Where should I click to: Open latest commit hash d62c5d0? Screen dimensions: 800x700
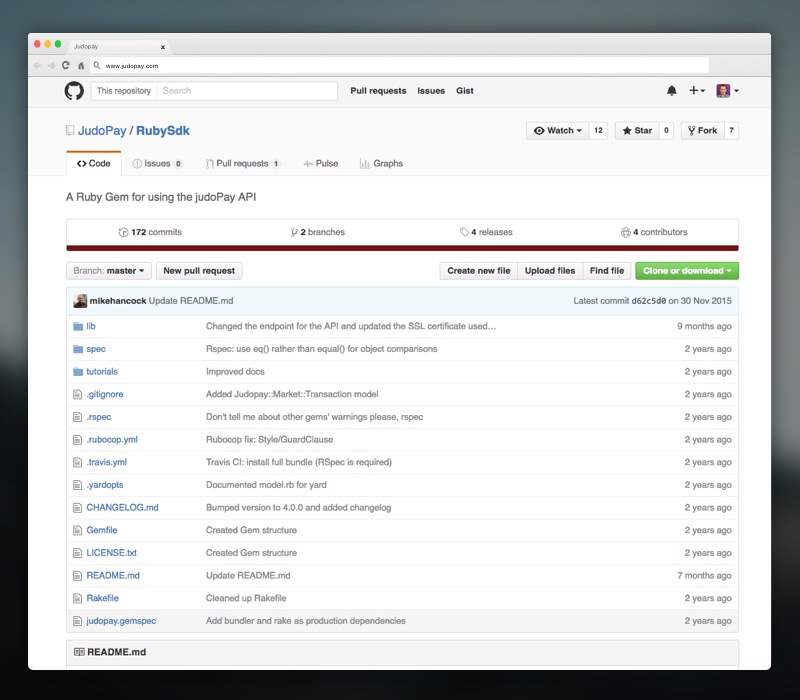point(648,301)
